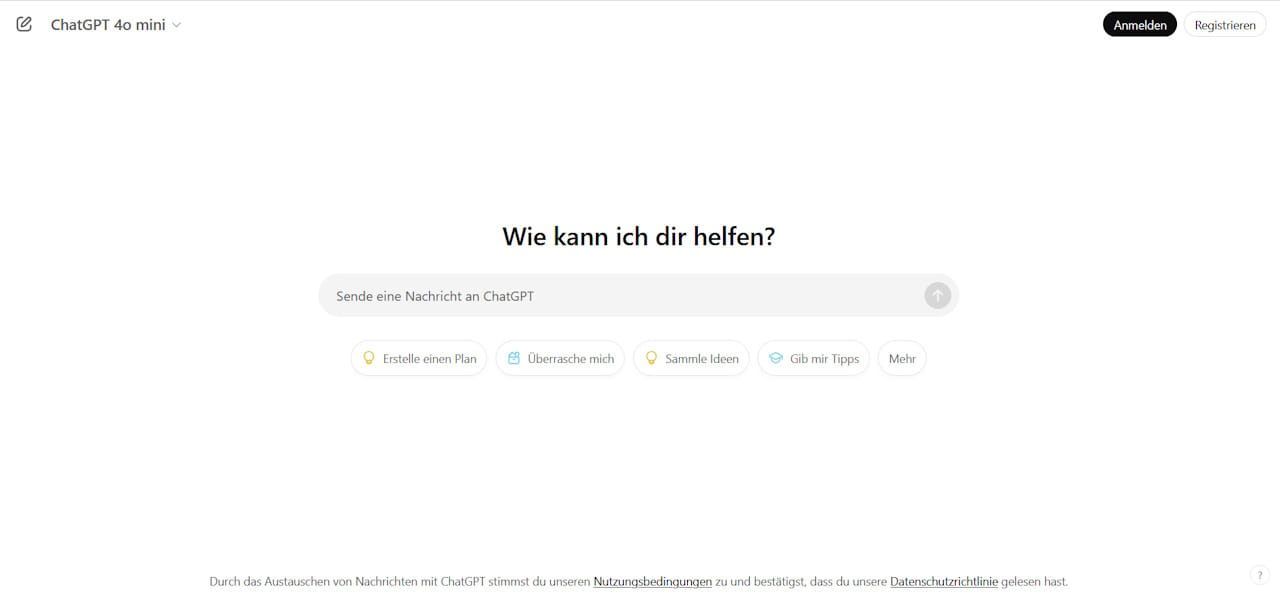
Task: Open the ChatGPT 4o mini model dropdown
Action: (x=116, y=25)
